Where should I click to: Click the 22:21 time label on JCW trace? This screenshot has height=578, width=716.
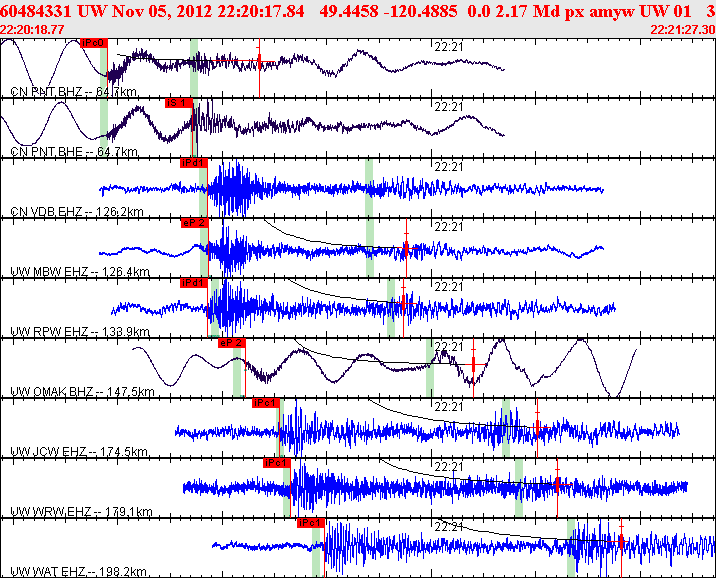(448, 407)
